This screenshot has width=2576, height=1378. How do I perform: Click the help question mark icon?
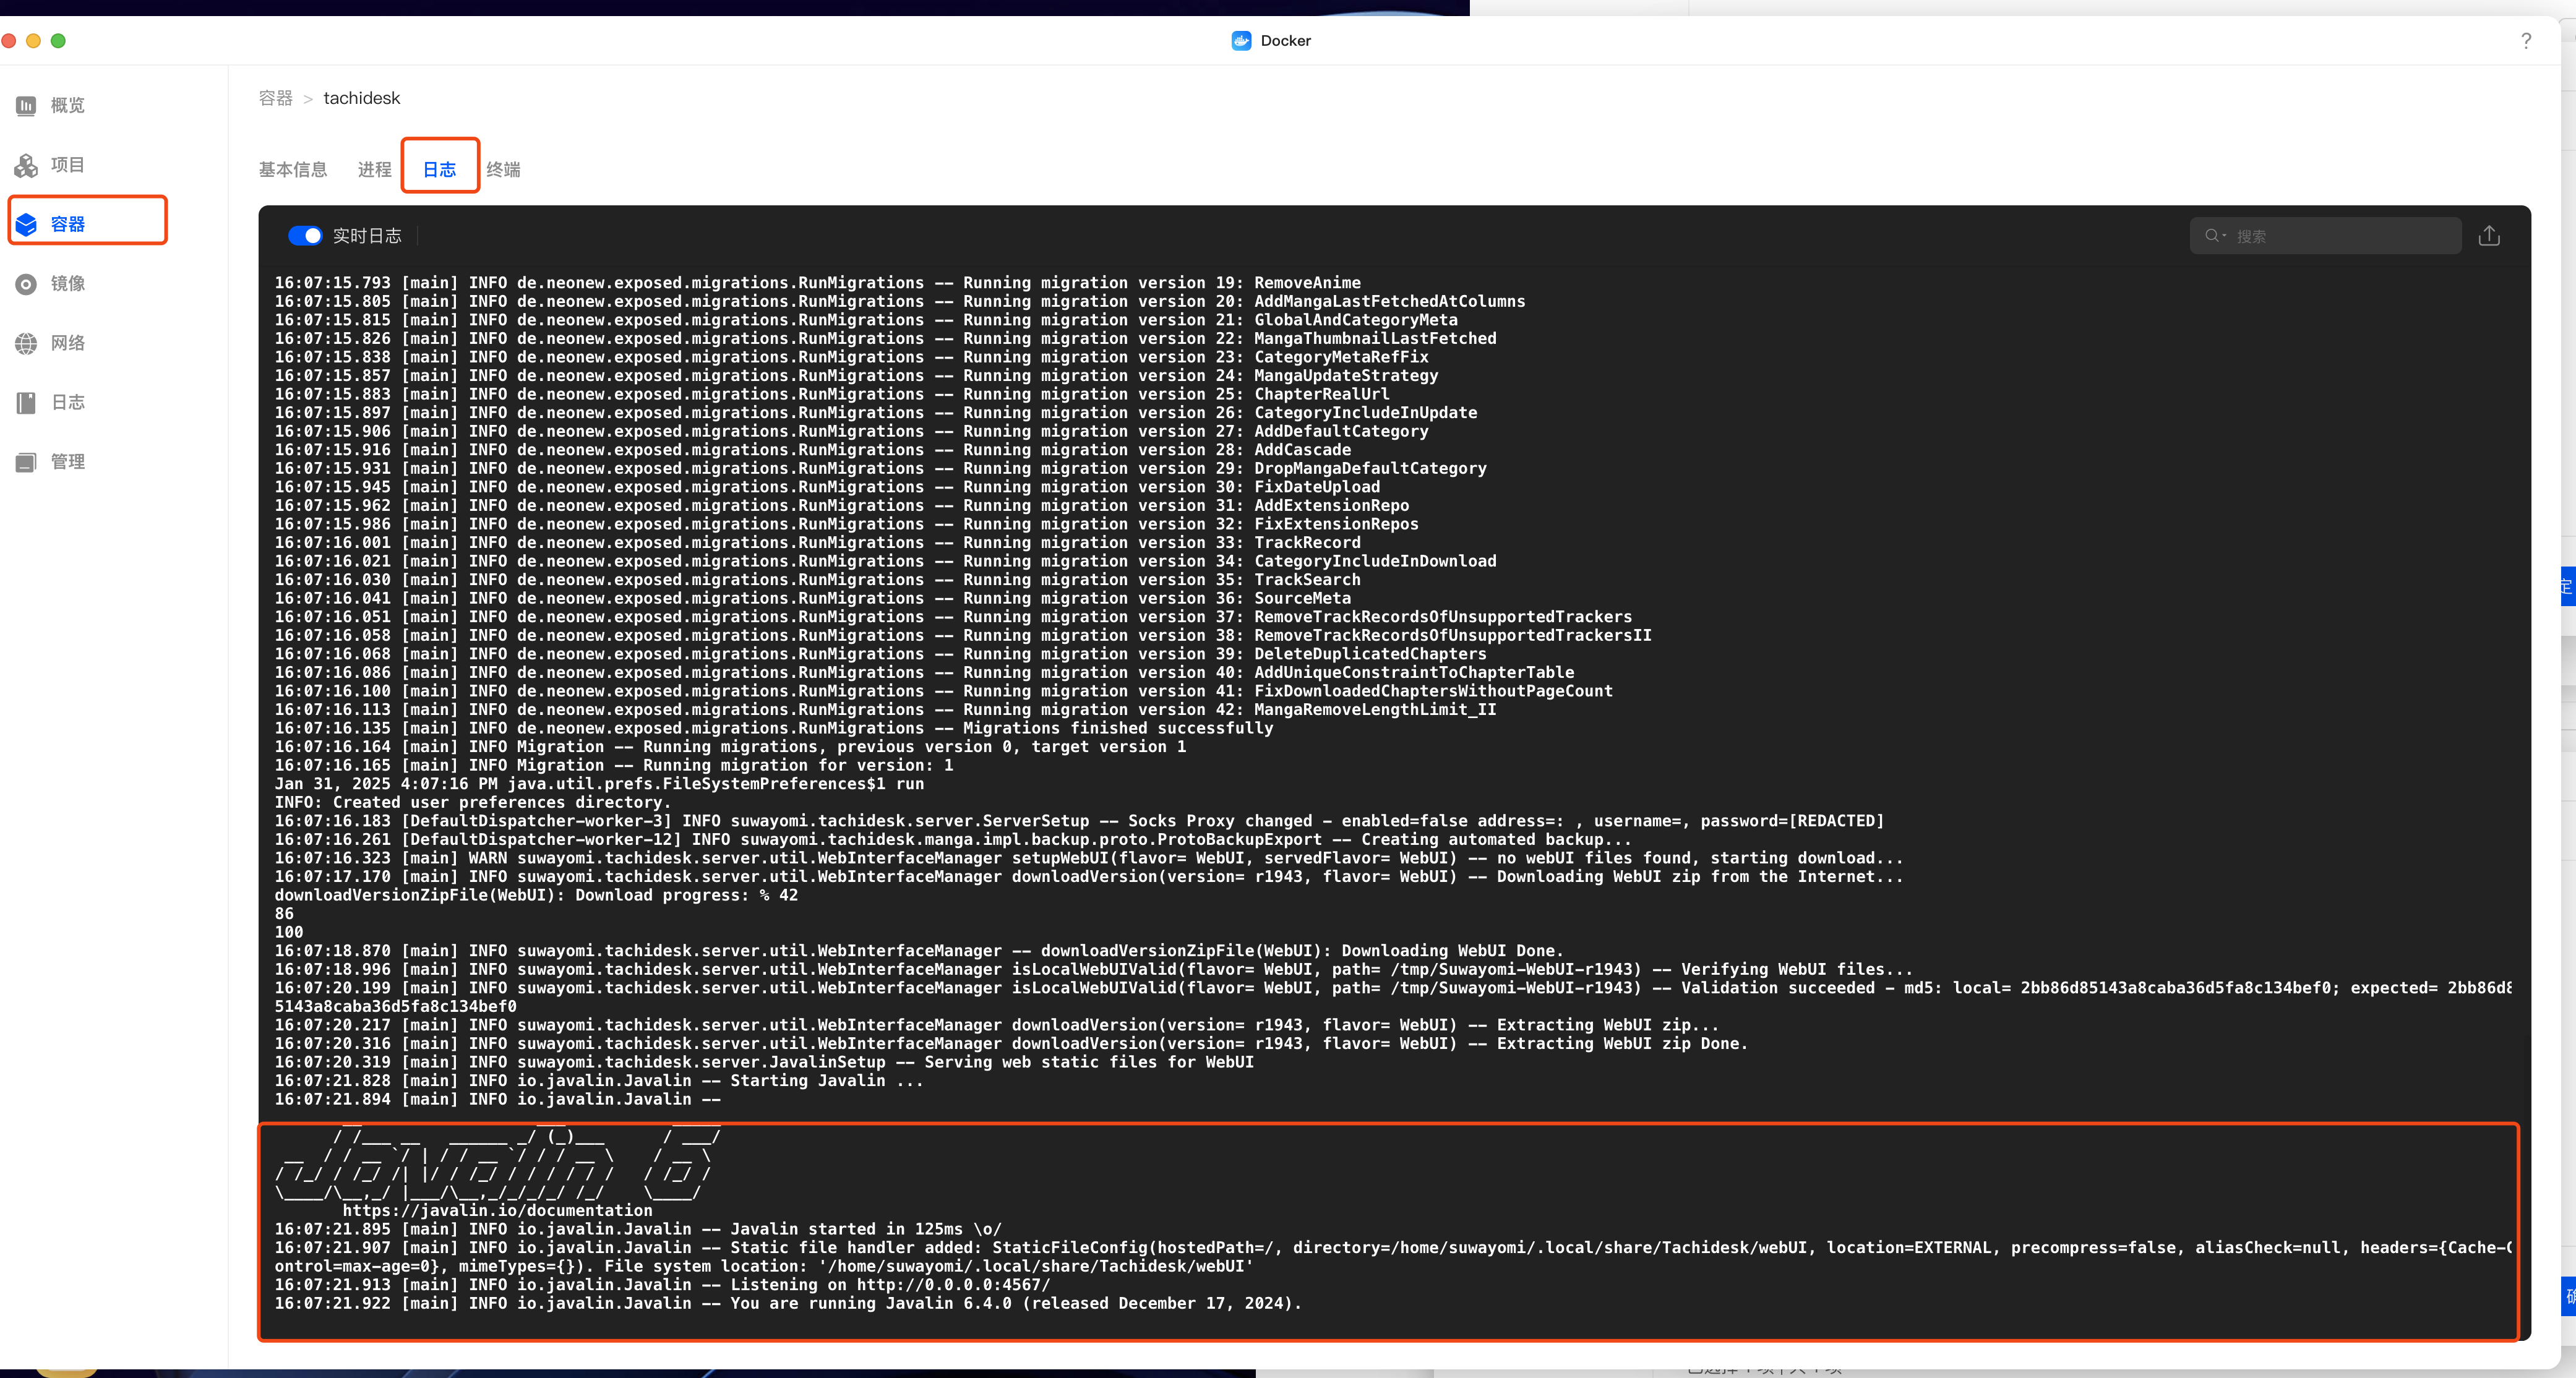click(2526, 41)
